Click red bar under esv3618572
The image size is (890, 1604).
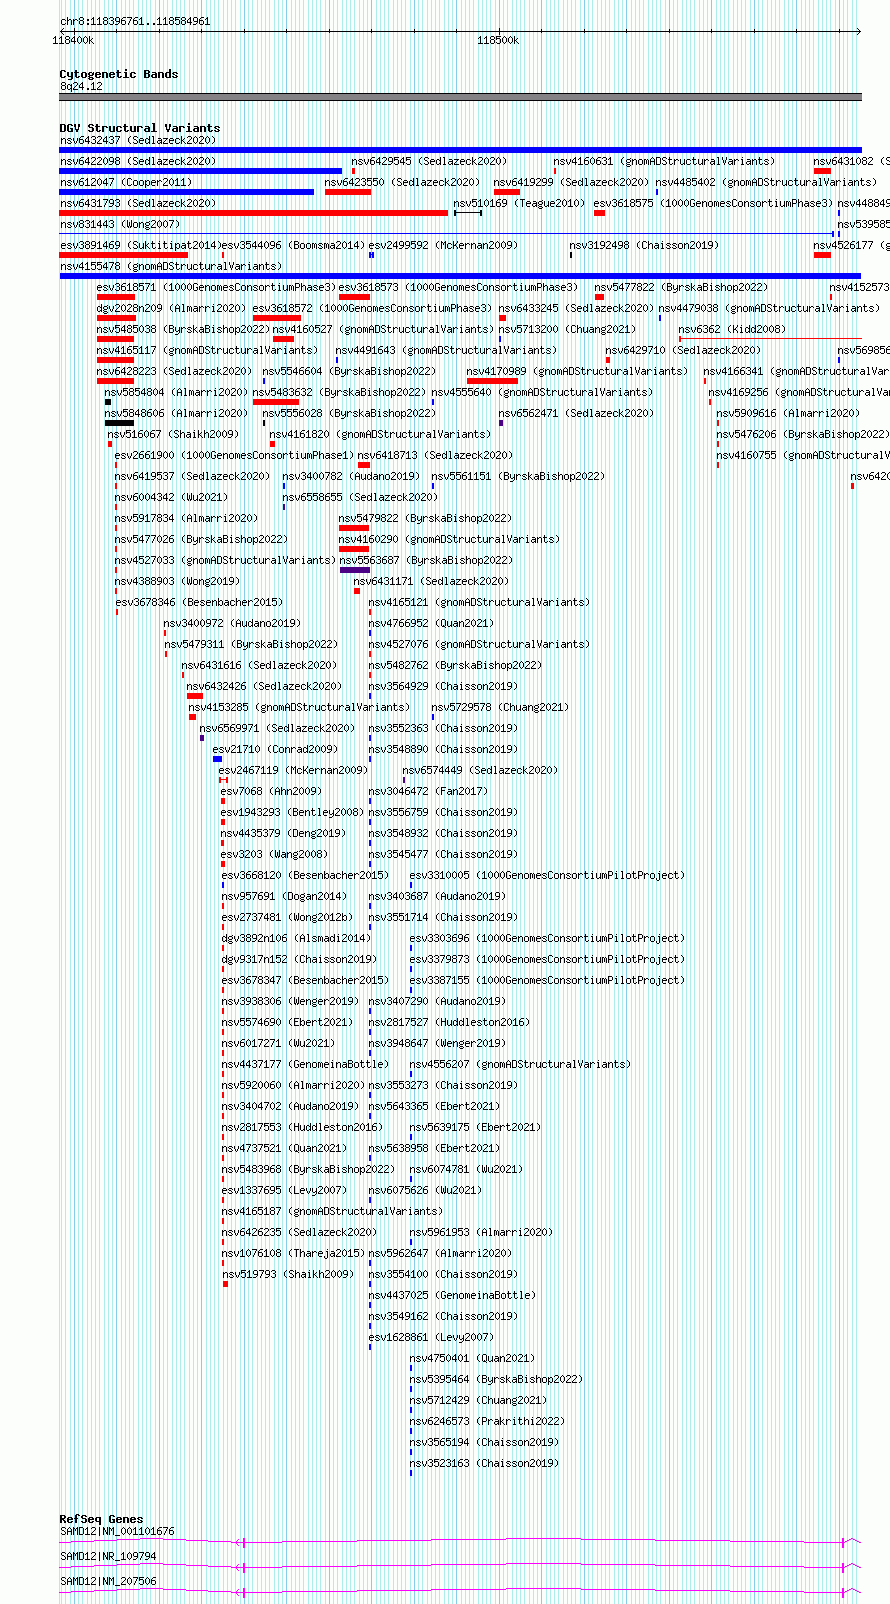[277, 318]
